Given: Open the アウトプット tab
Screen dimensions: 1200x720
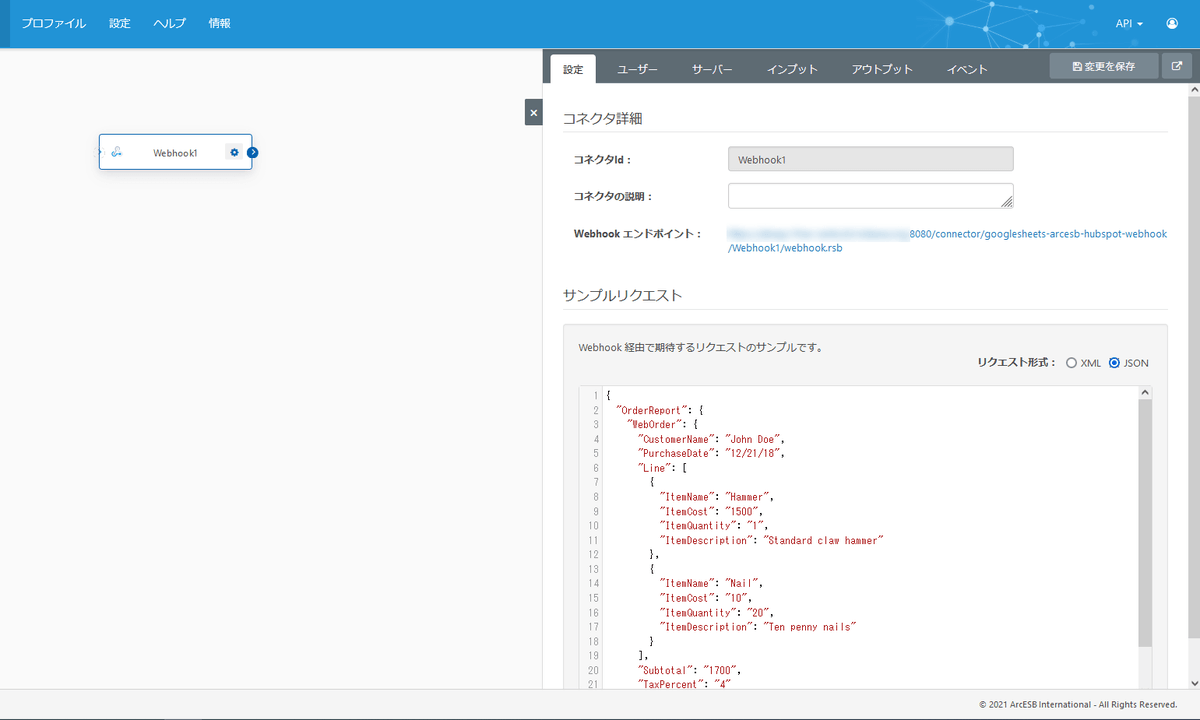Looking at the screenshot, I should [882, 69].
